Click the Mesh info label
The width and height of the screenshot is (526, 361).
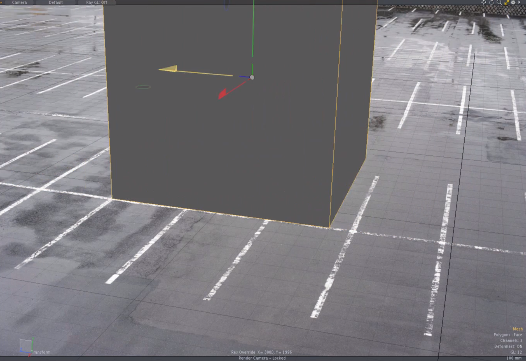[518, 329]
